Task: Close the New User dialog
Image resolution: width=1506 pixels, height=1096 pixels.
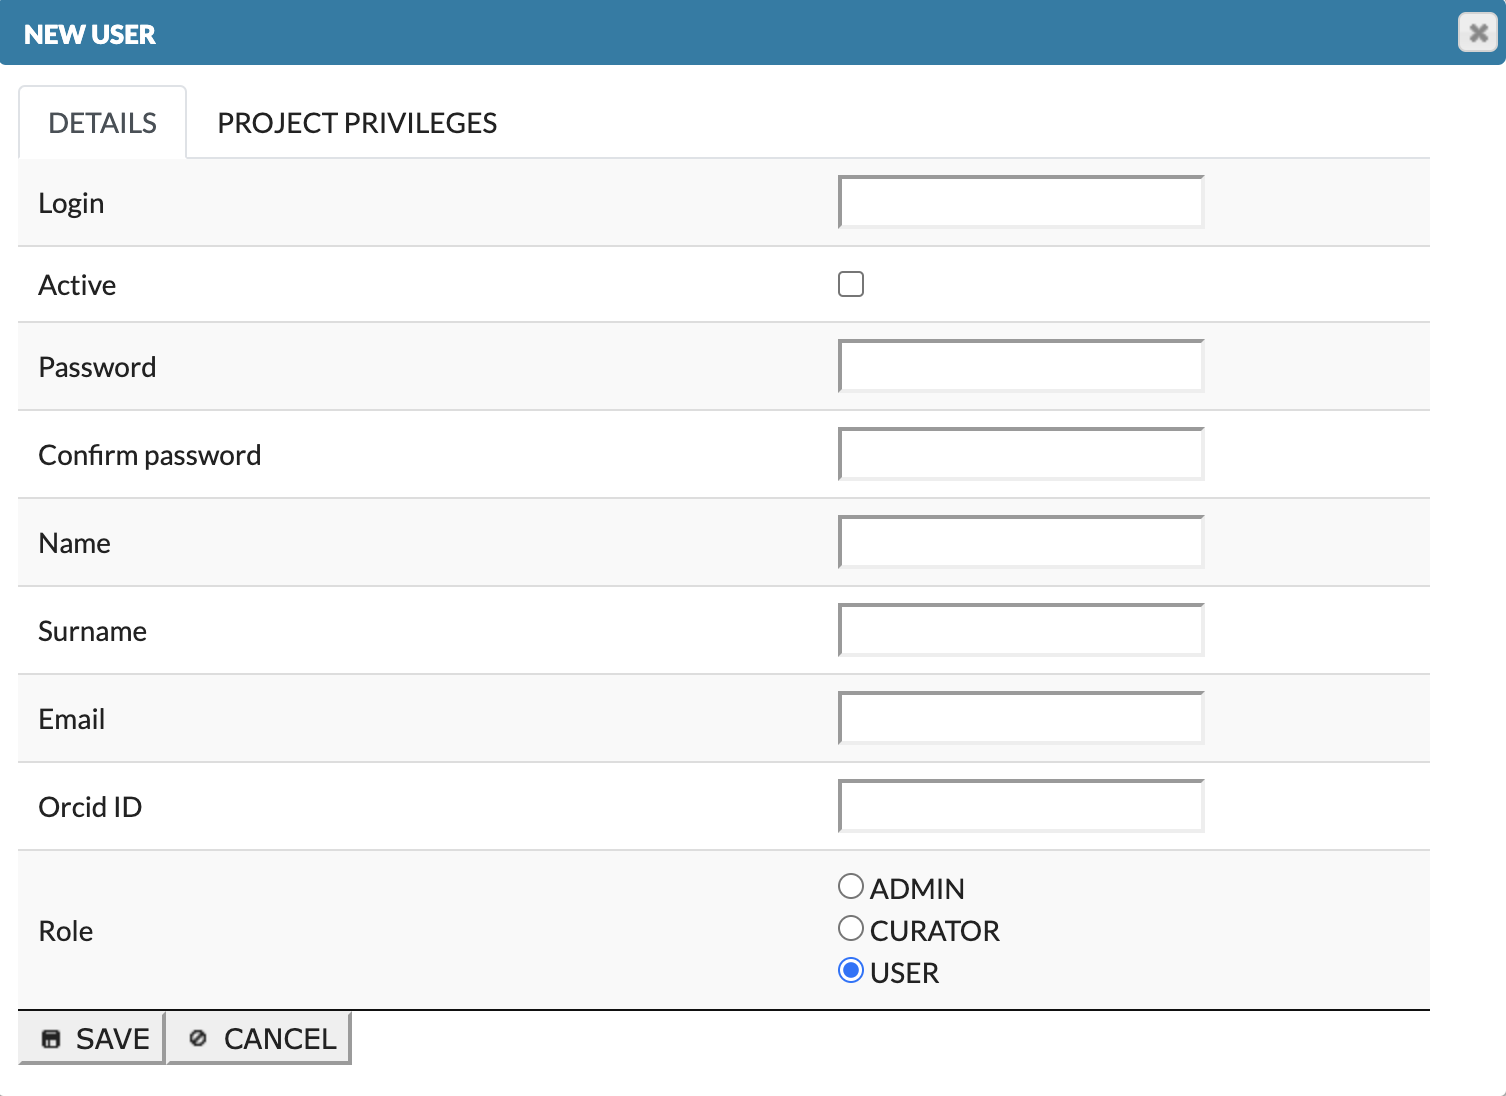Action: point(1477,33)
